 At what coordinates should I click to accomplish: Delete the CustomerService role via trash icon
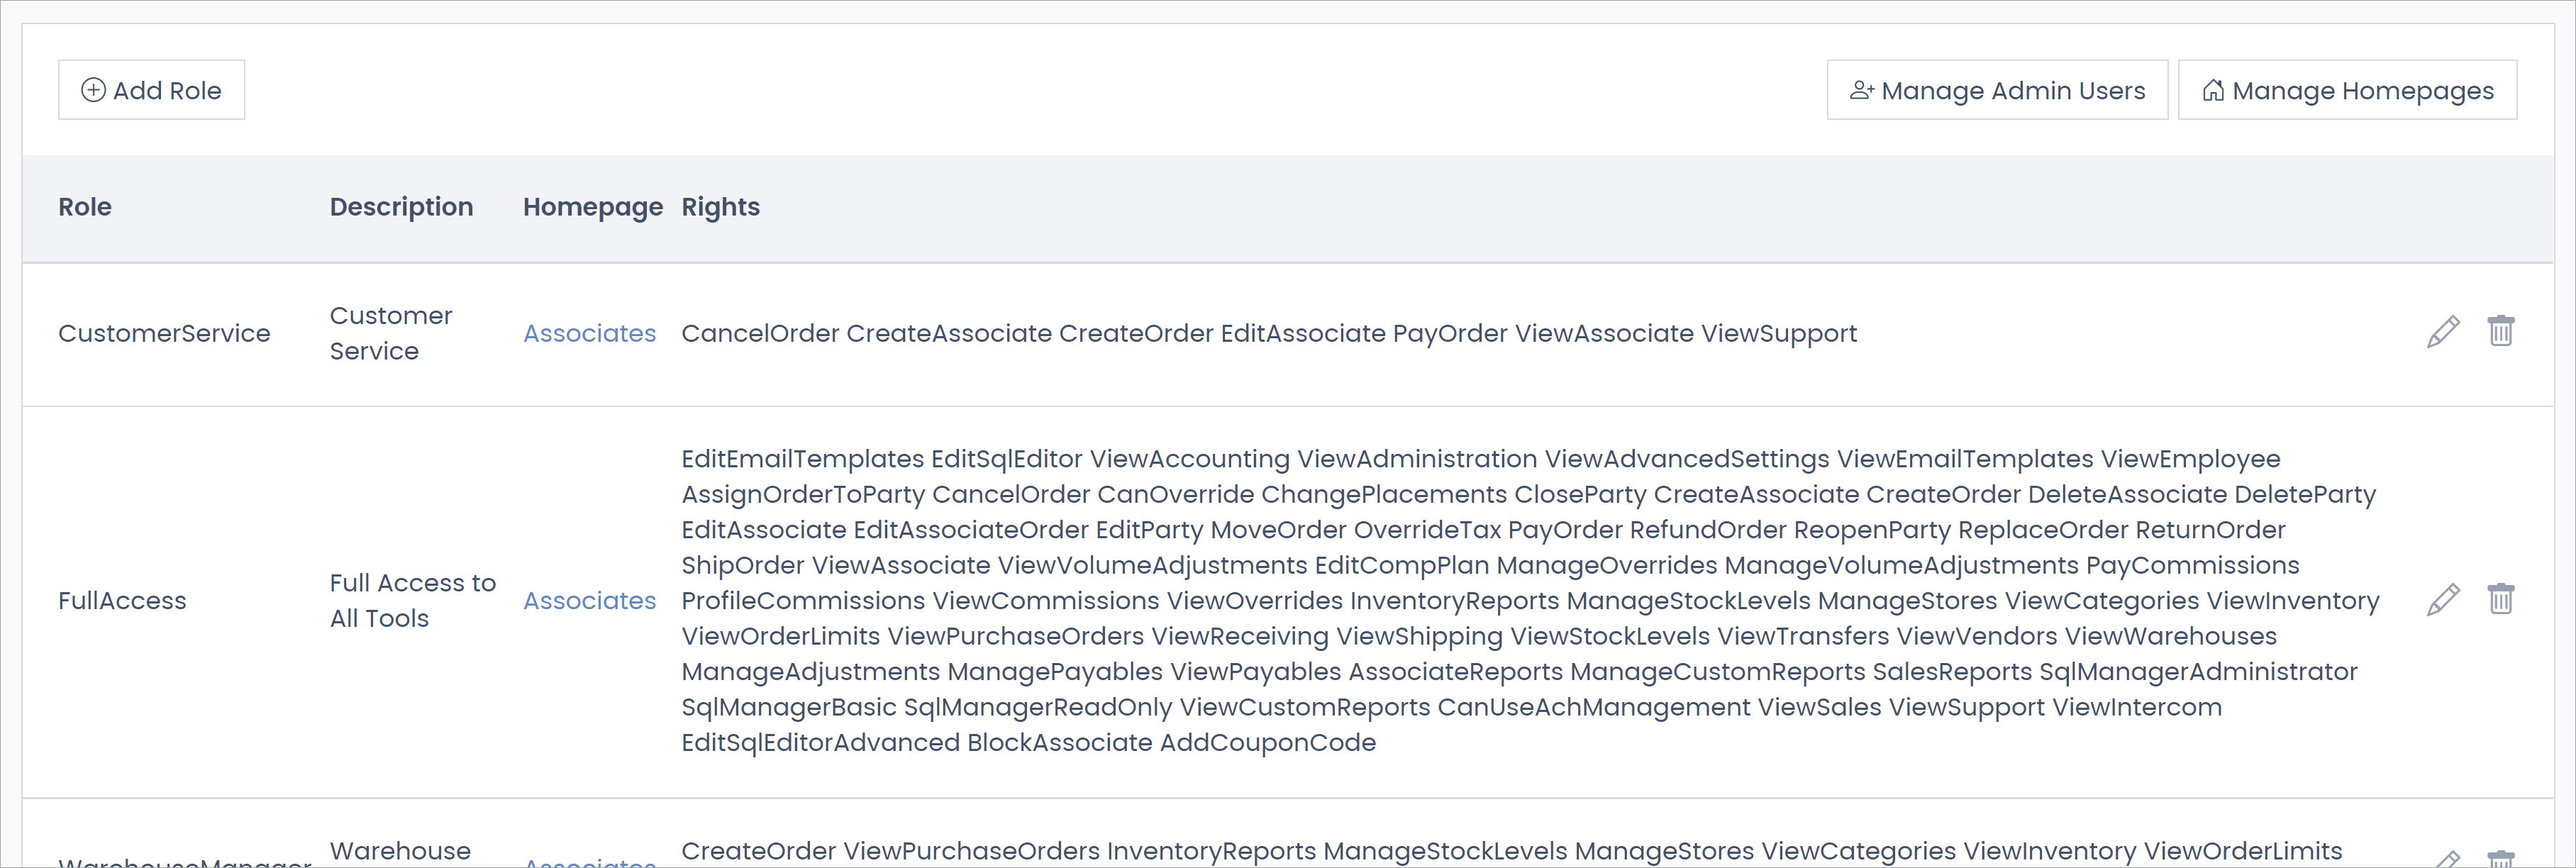tap(2500, 331)
